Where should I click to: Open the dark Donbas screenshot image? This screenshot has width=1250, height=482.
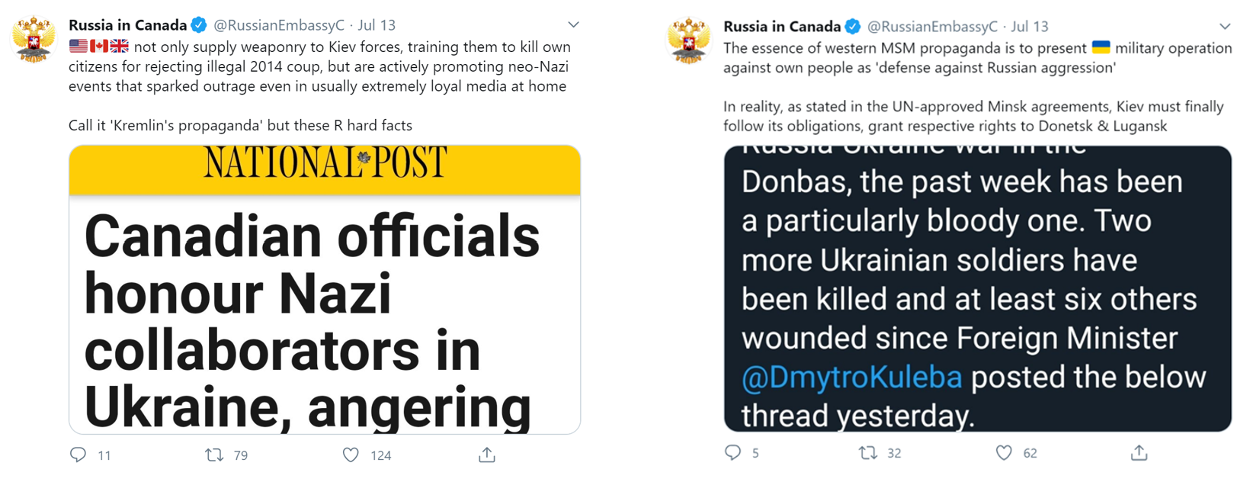pos(978,289)
